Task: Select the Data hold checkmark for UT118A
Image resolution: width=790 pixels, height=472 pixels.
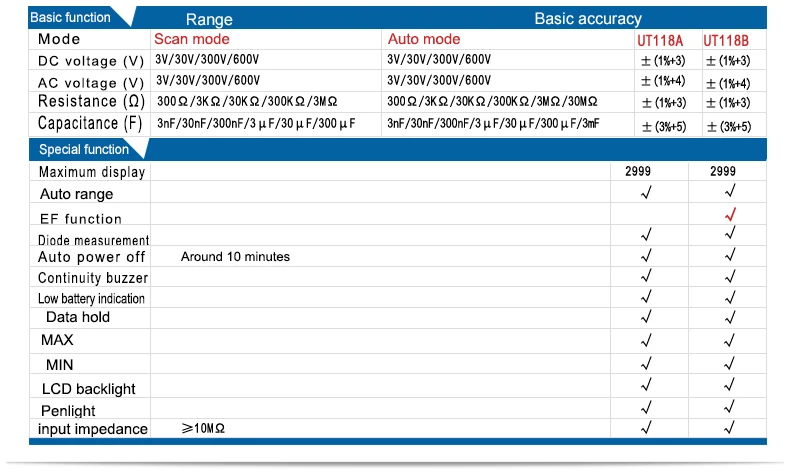Action: (646, 317)
